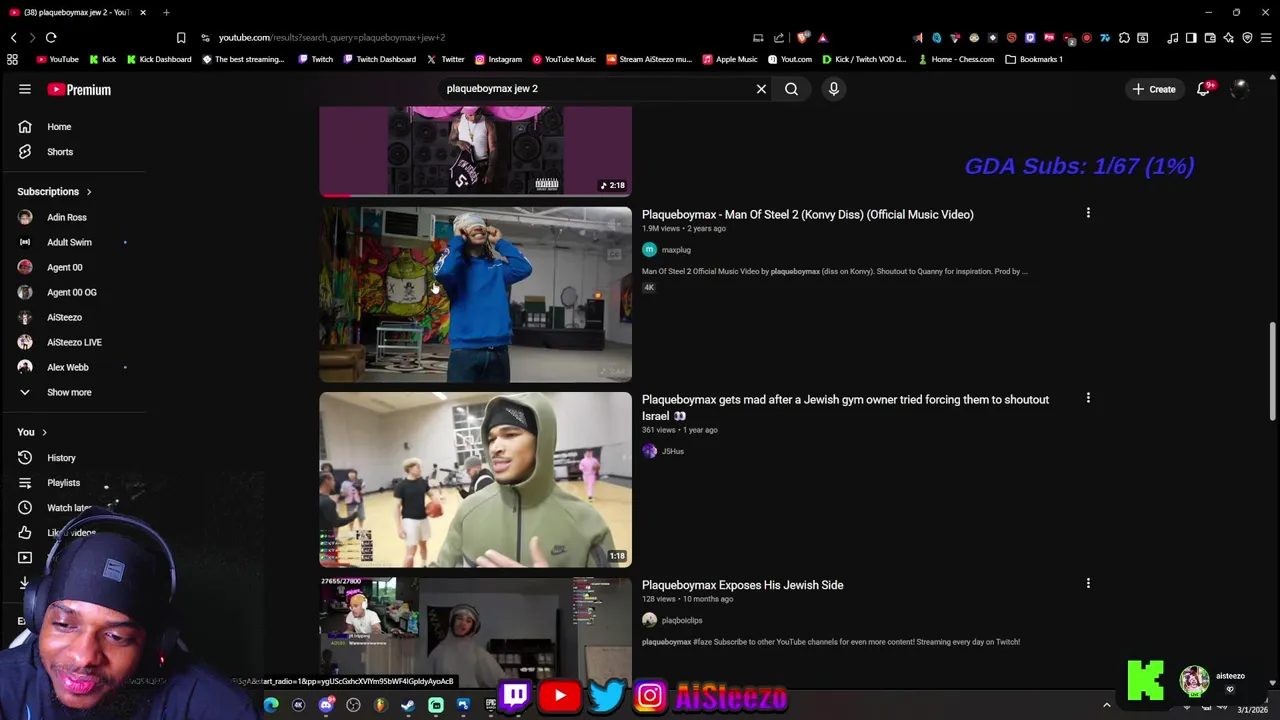1280x720 pixels.
Task: Open the account avatar menu
Action: (x=1240, y=89)
